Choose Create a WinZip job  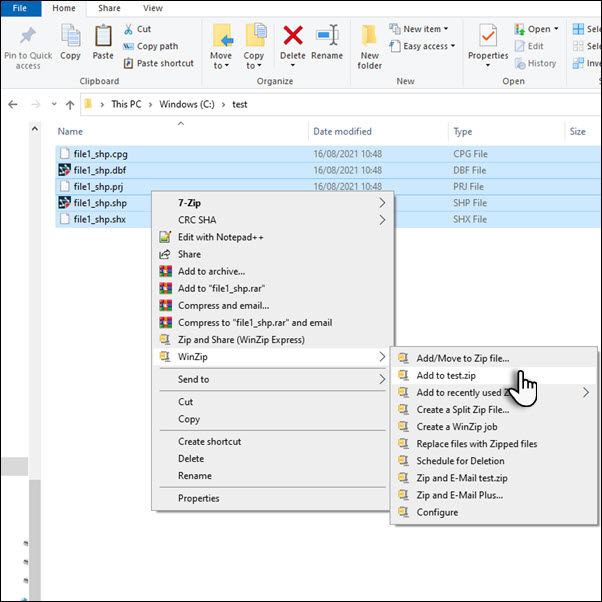(494, 427)
